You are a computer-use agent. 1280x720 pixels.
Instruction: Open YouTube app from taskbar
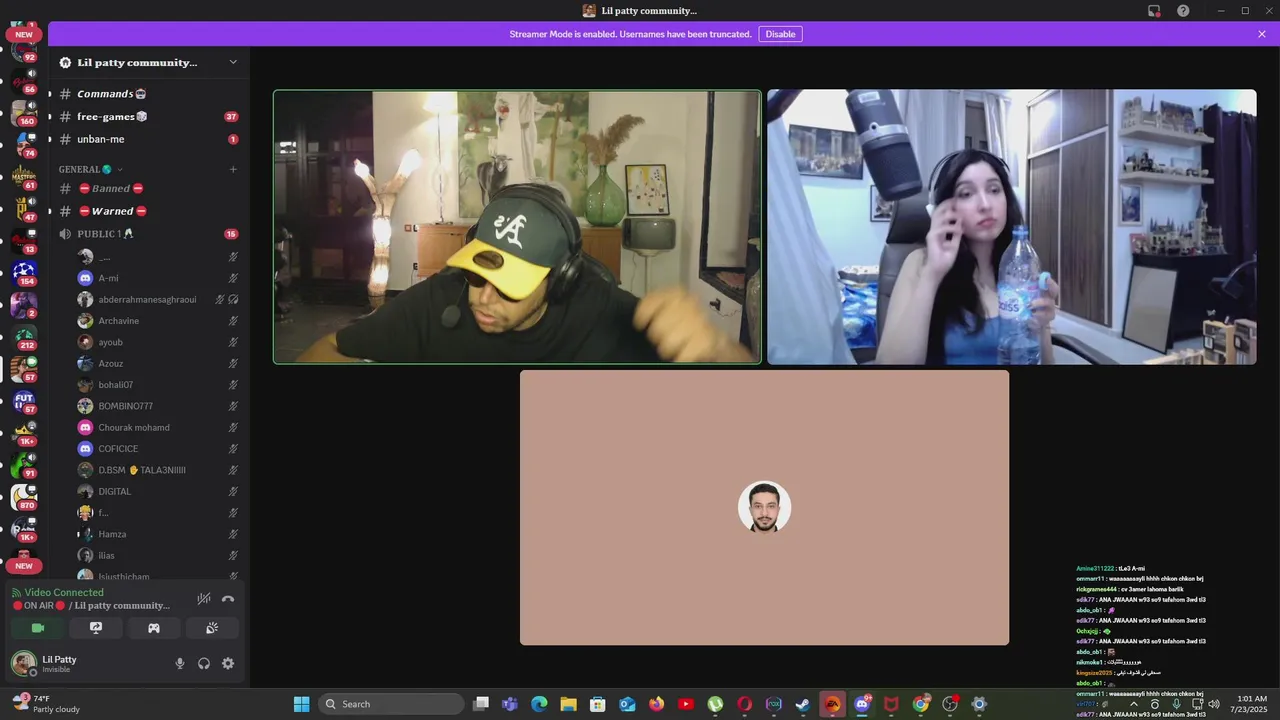click(x=686, y=704)
